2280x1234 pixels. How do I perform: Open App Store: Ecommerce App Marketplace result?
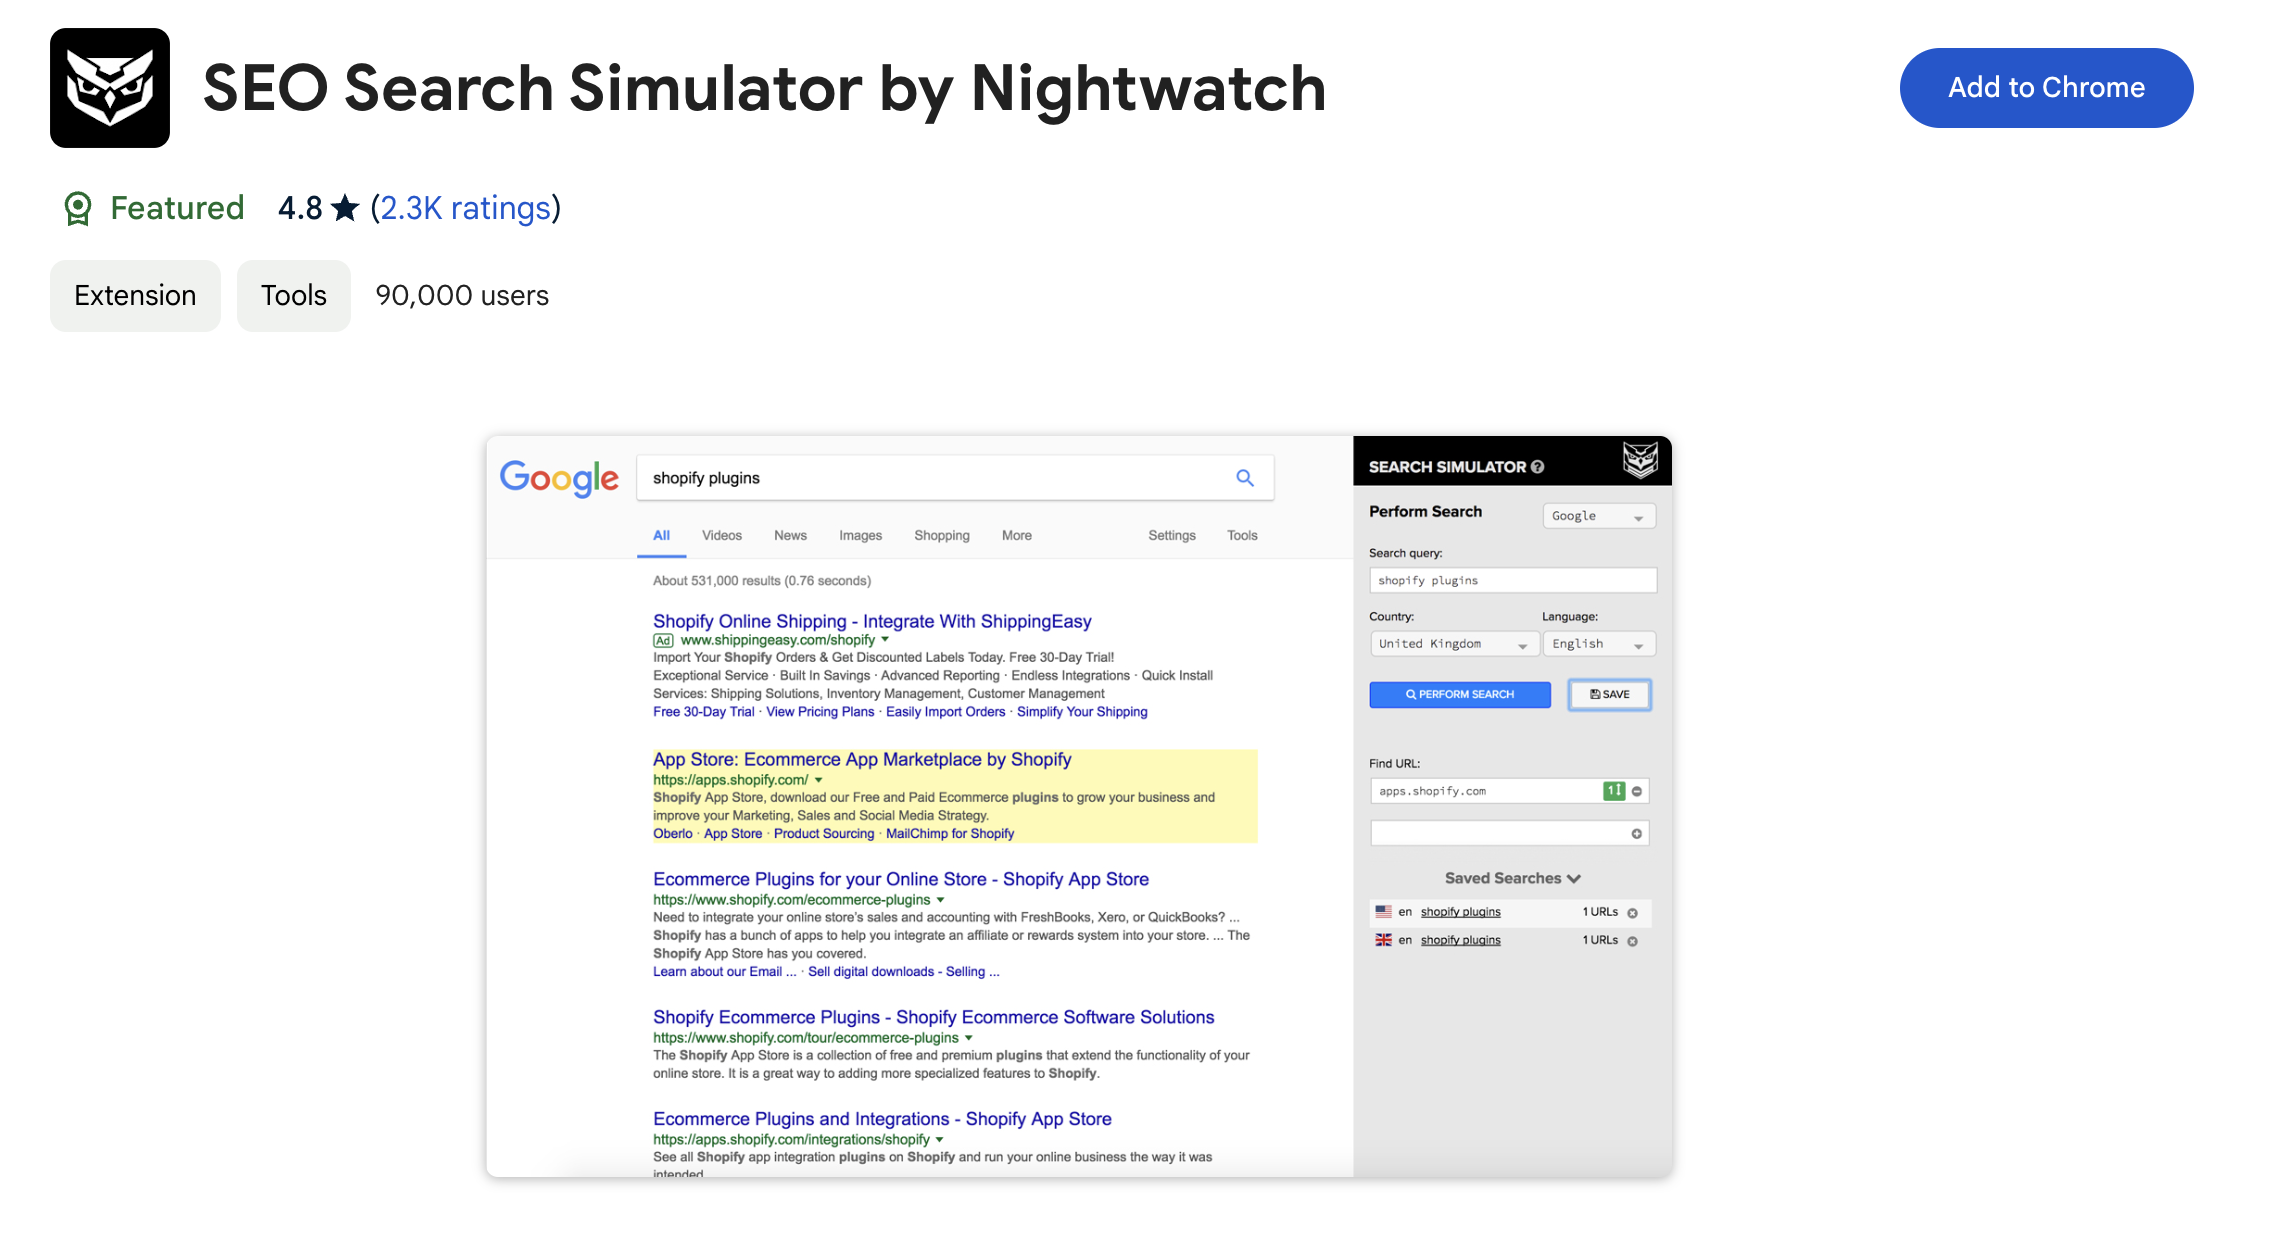click(x=862, y=760)
